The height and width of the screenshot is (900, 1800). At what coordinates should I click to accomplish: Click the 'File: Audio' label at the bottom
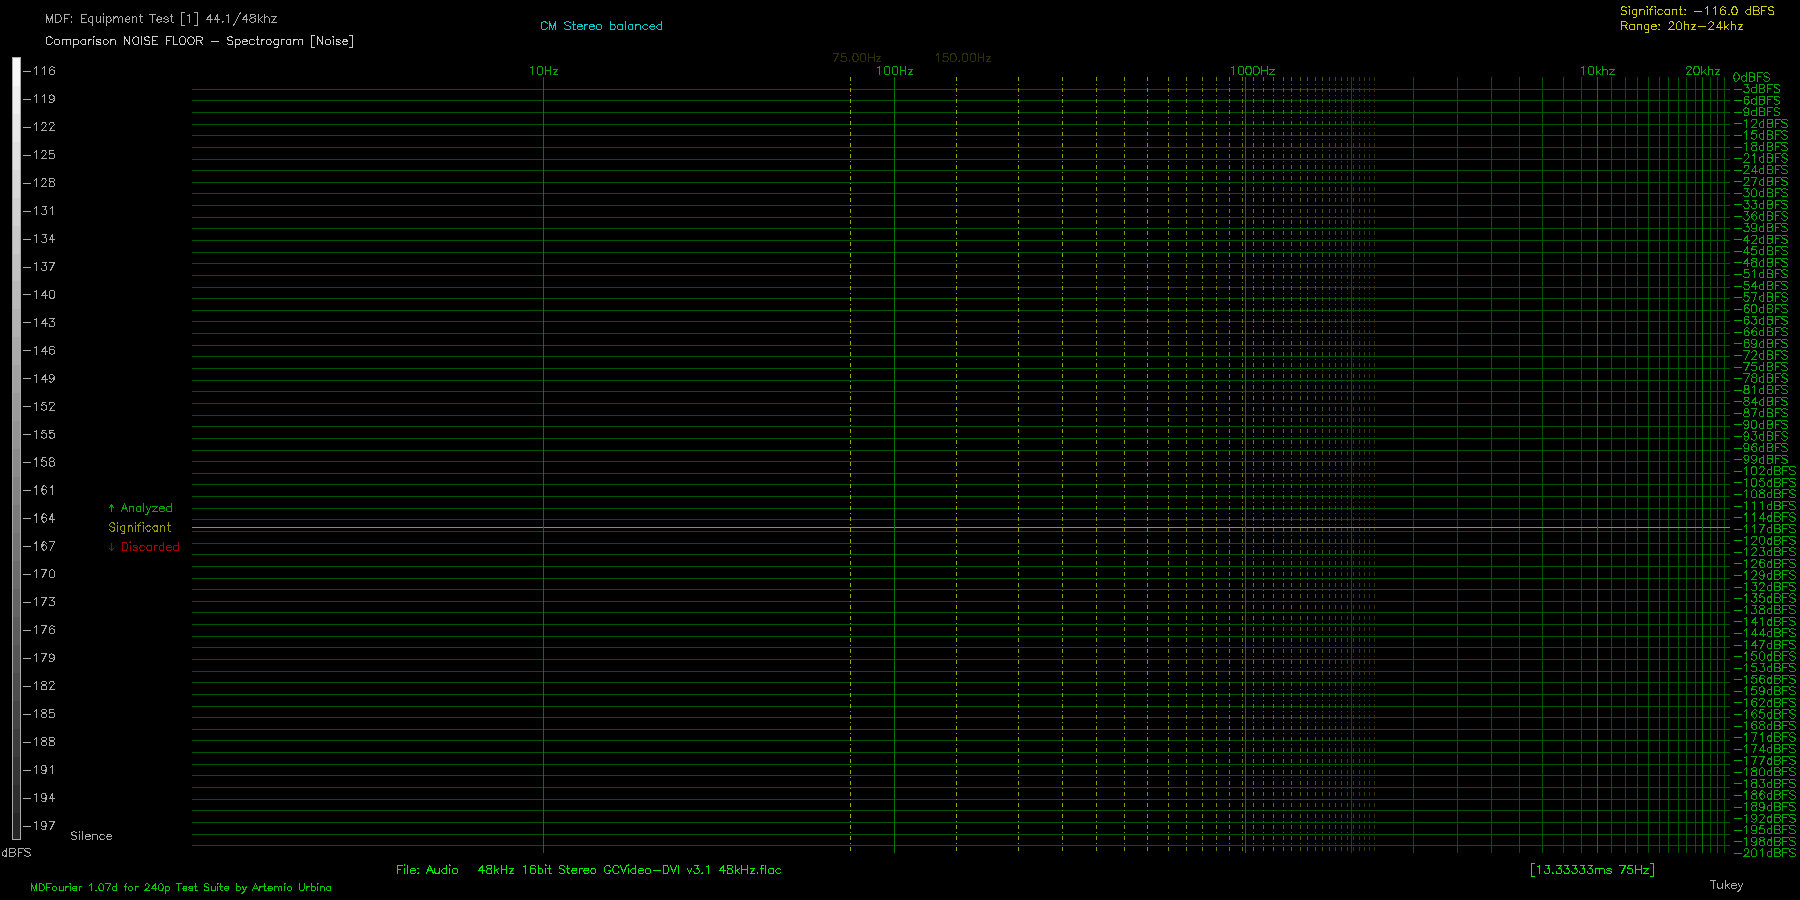[427, 870]
